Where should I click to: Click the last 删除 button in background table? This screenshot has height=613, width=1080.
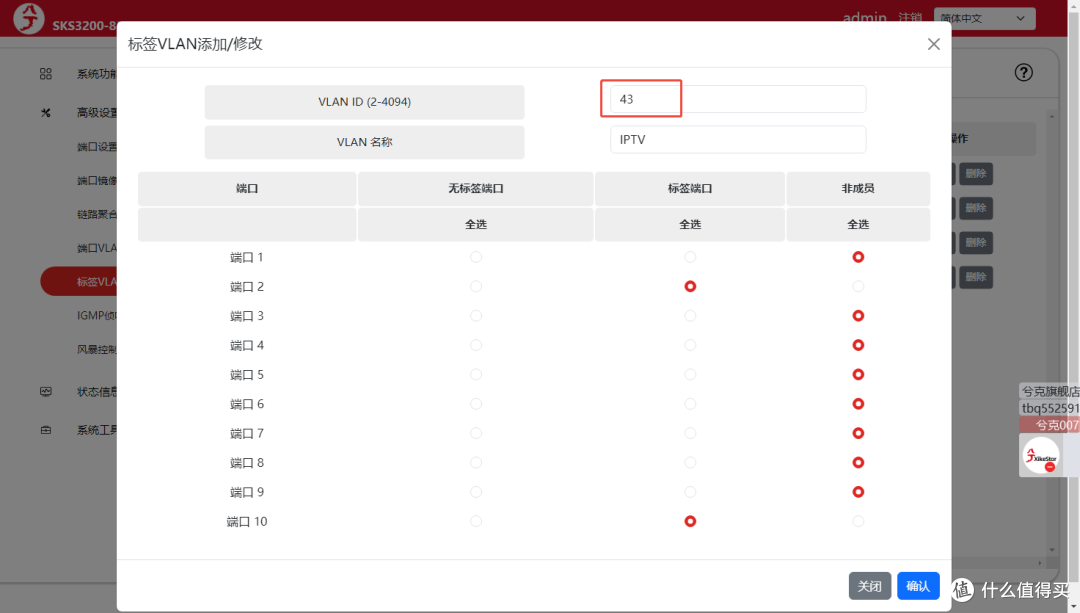(975, 277)
